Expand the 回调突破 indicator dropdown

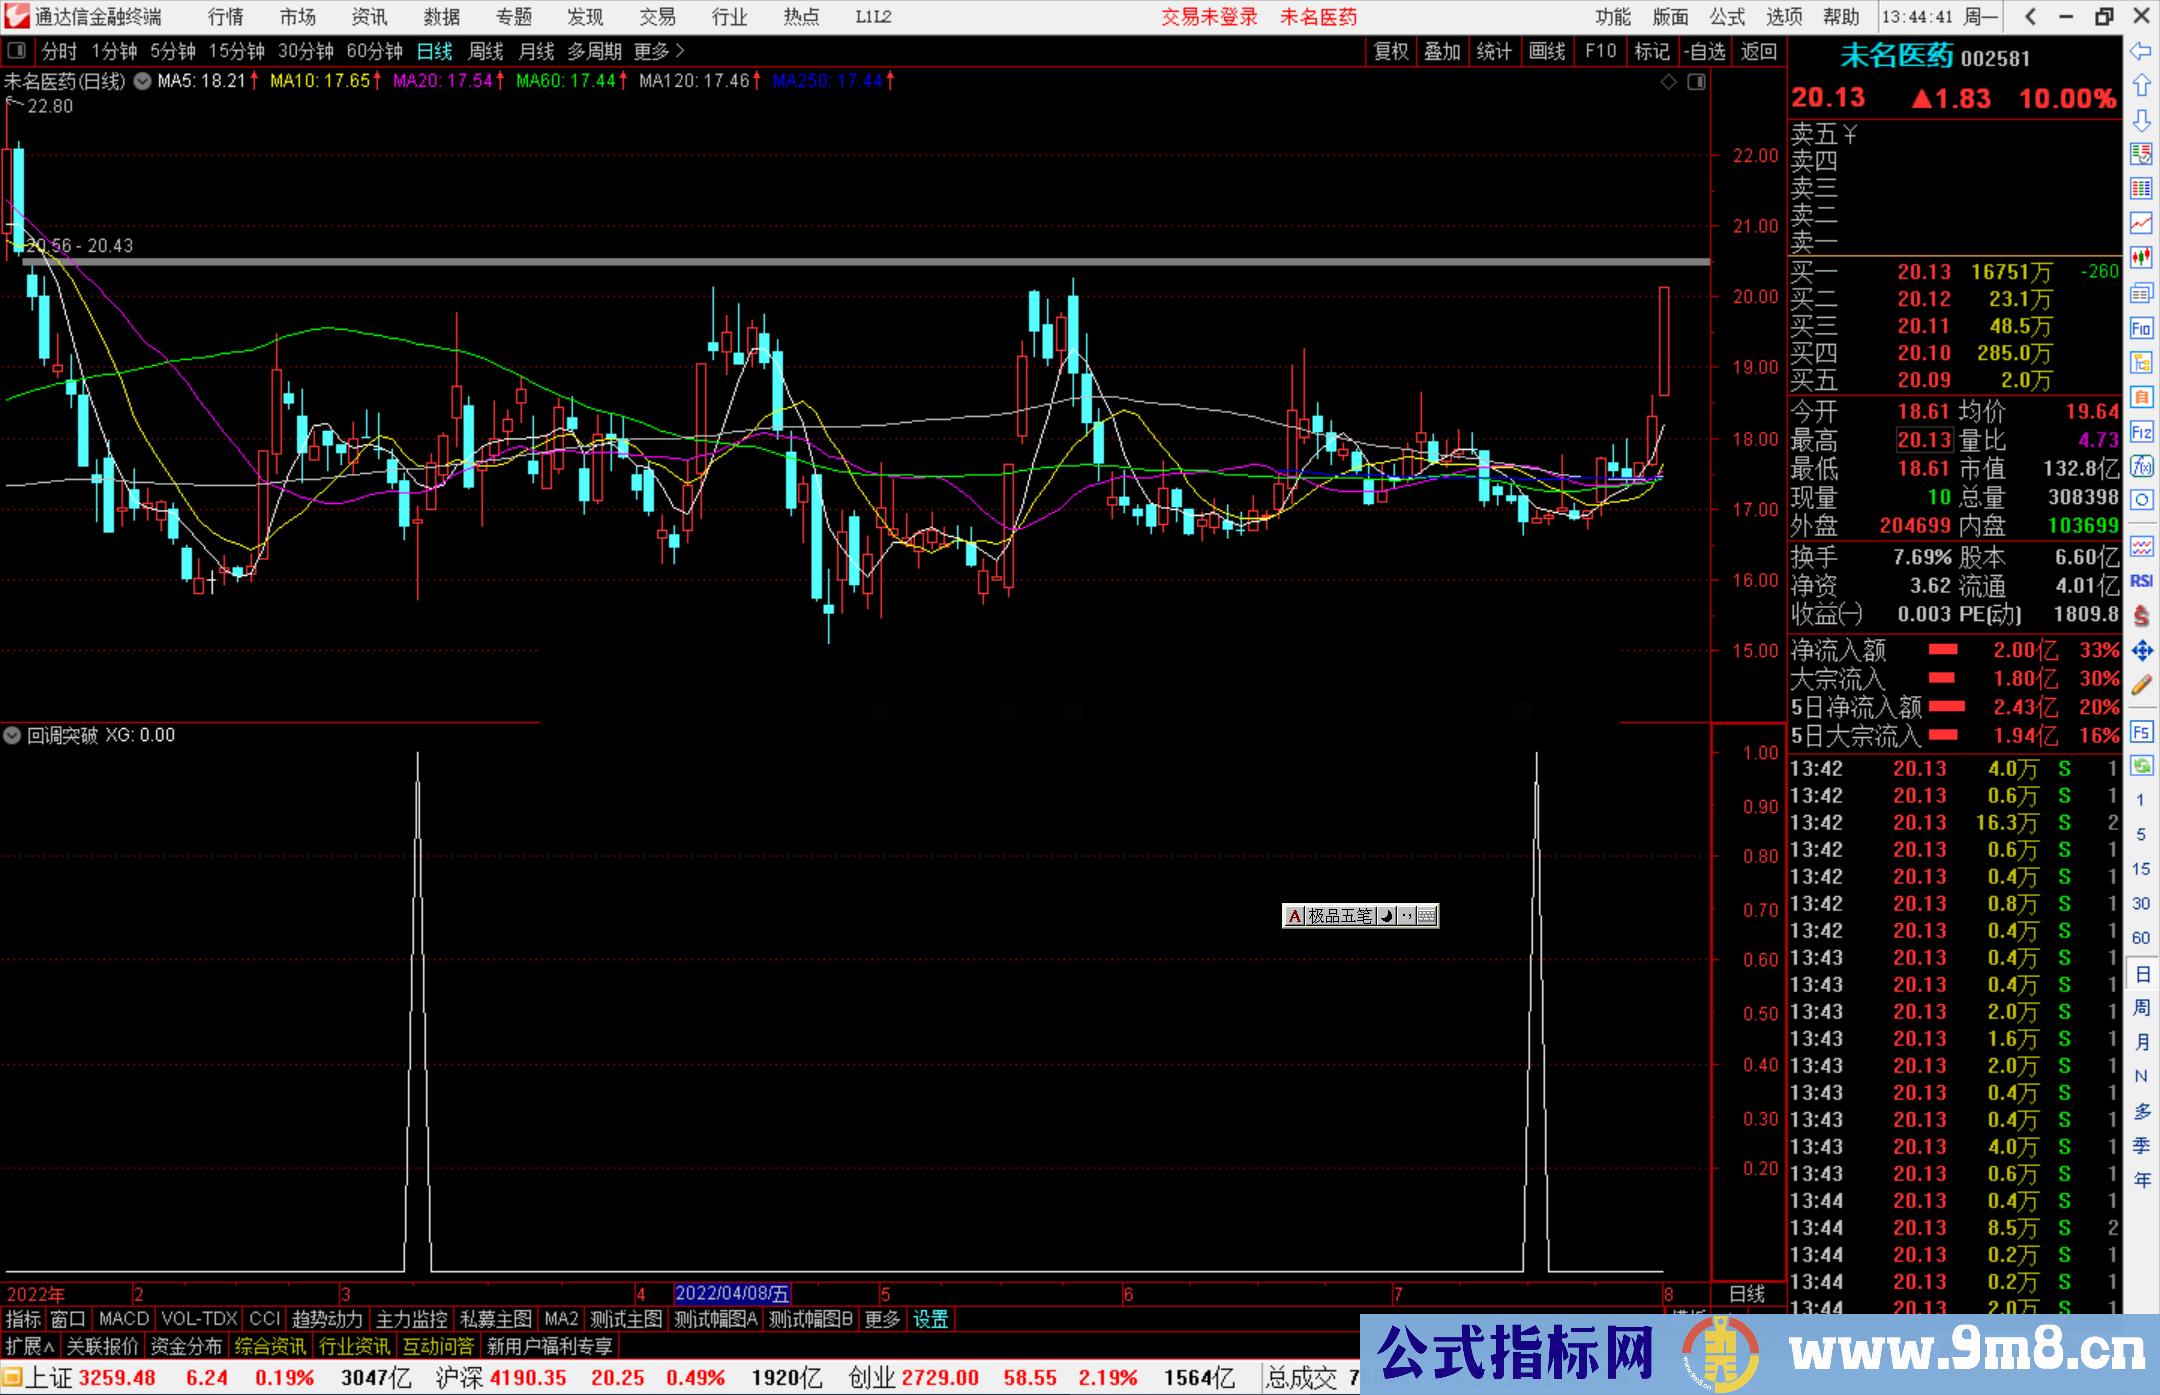click(x=12, y=736)
